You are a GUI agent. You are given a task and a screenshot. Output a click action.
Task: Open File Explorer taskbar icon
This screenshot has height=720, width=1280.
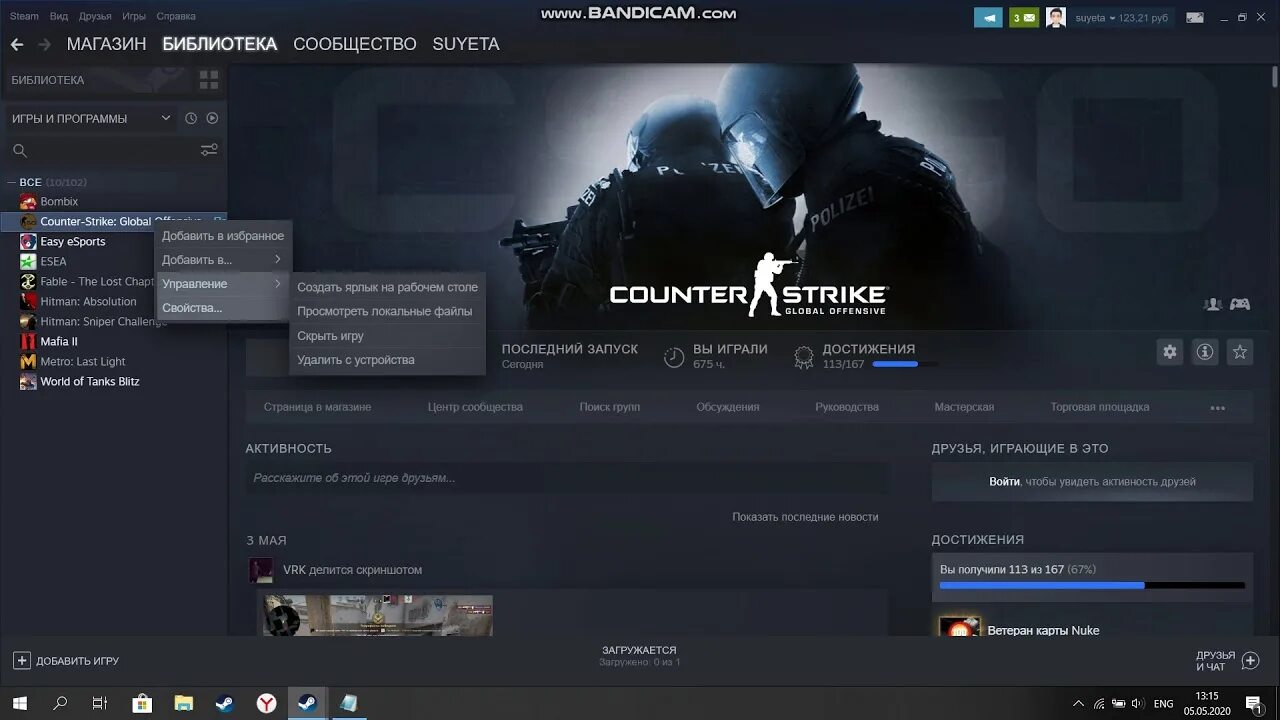[183, 703]
